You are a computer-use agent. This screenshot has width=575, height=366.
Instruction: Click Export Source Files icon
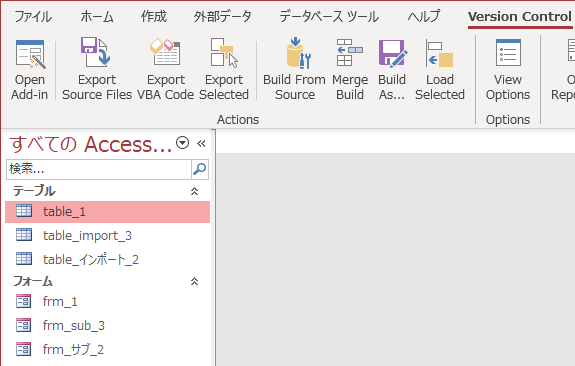(x=95, y=52)
